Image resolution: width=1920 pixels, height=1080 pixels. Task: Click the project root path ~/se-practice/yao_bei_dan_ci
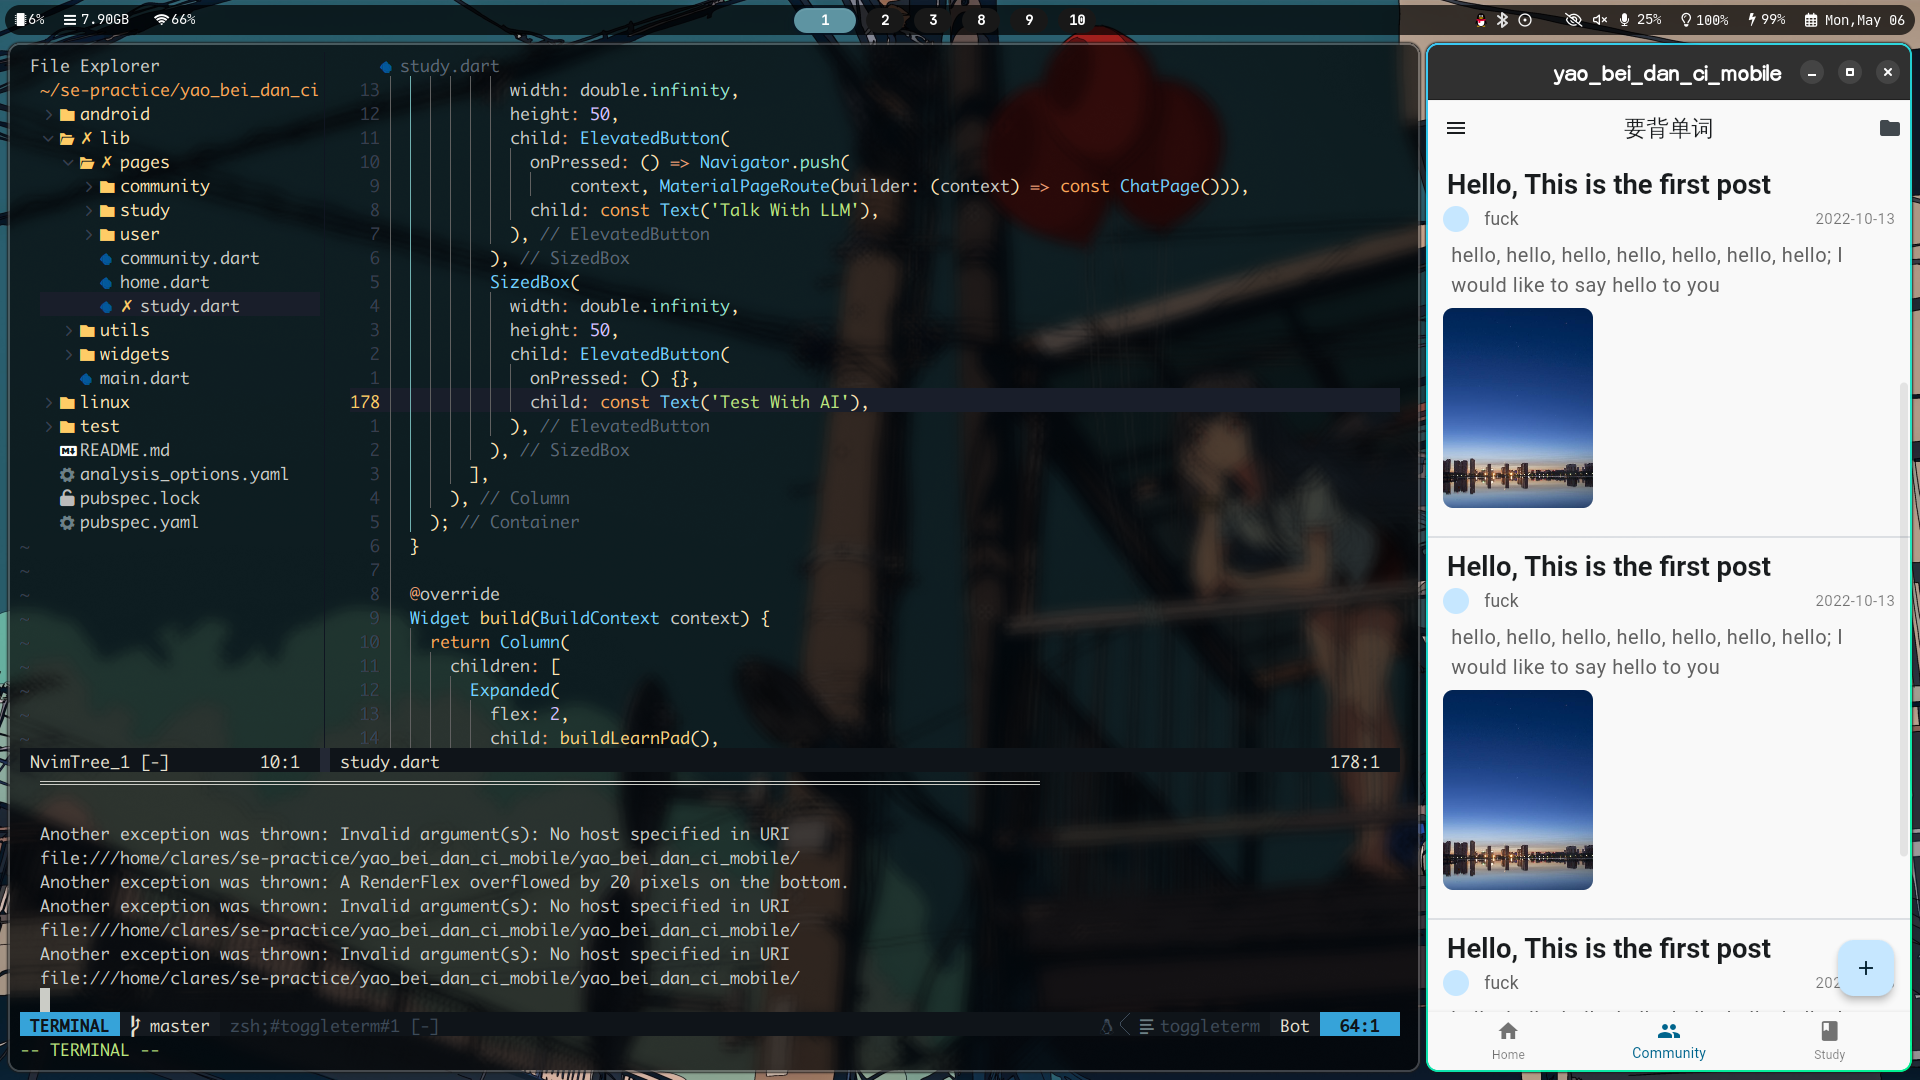pos(179,90)
